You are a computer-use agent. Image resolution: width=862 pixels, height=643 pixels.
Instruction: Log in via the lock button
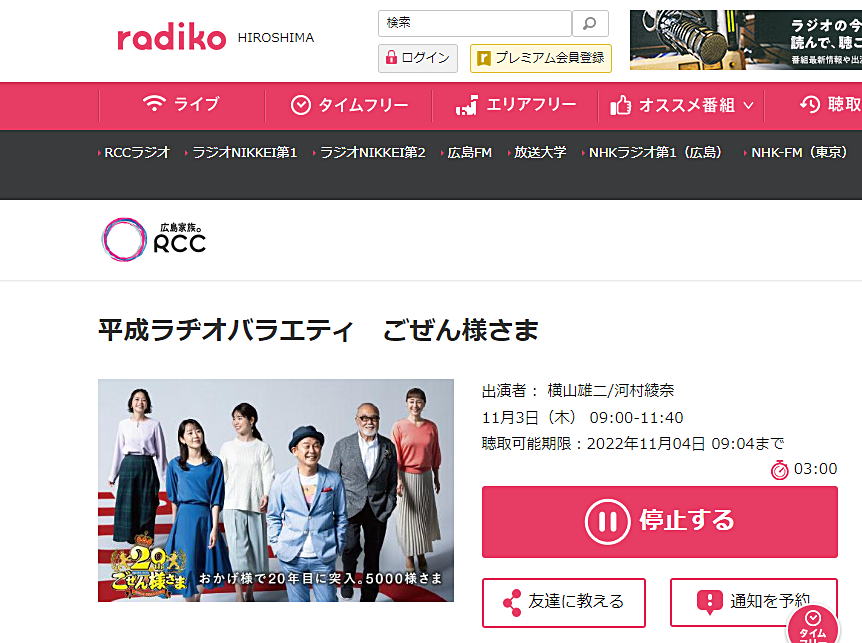pyautogui.click(x=418, y=58)
